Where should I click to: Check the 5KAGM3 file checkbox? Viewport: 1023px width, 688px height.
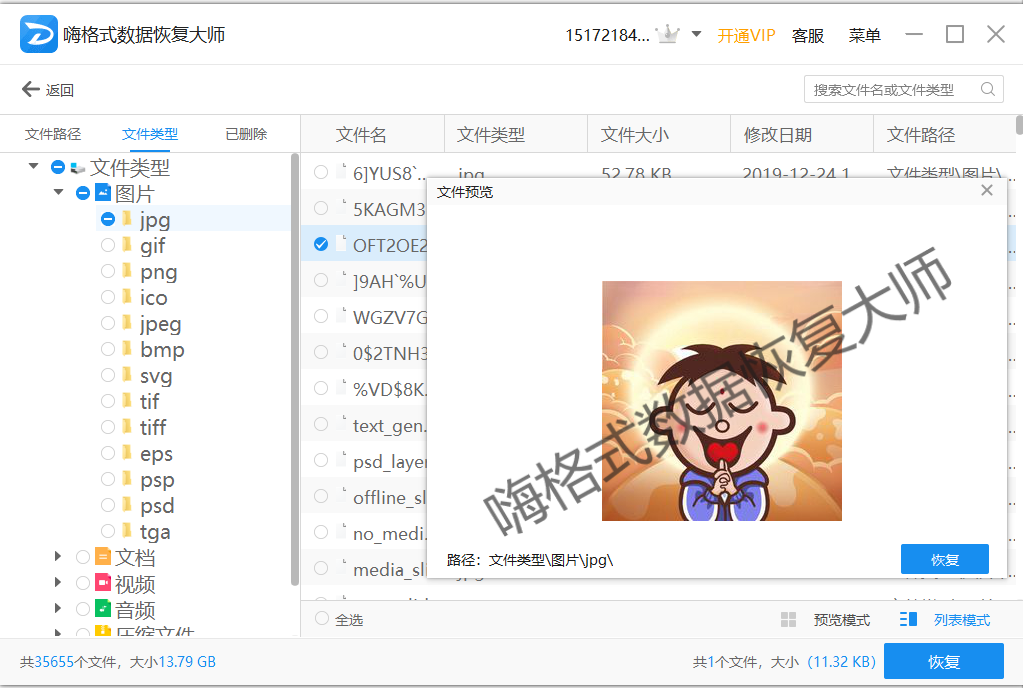click(x=321, y=208)
